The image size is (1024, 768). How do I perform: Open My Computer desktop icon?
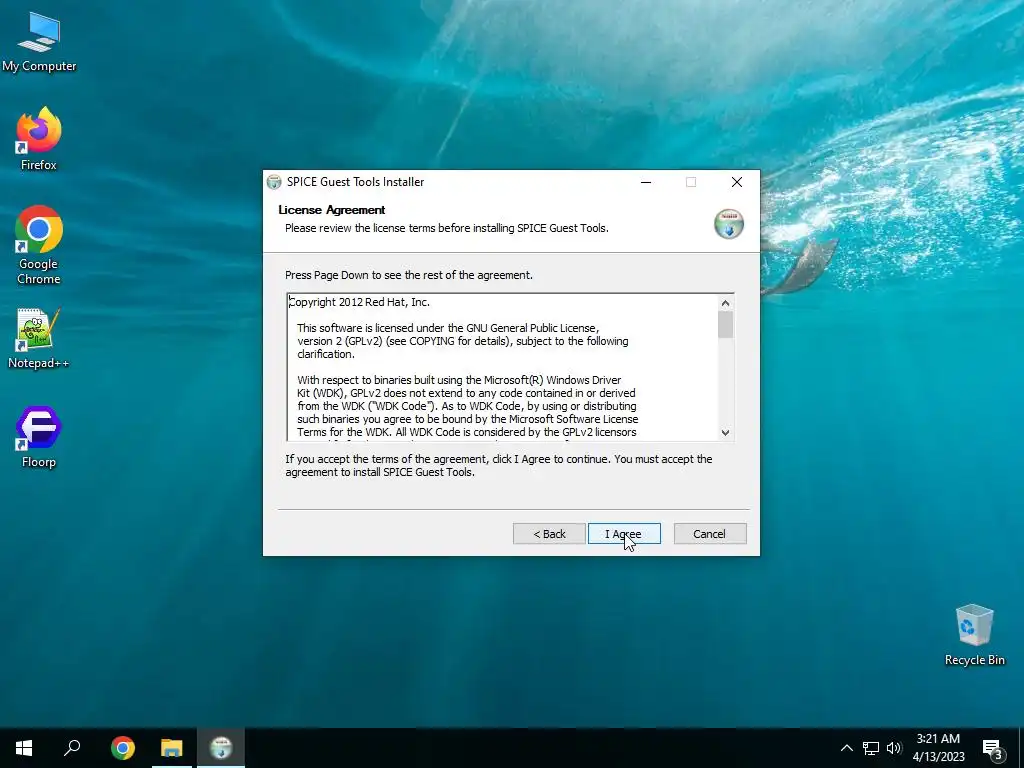39,42
